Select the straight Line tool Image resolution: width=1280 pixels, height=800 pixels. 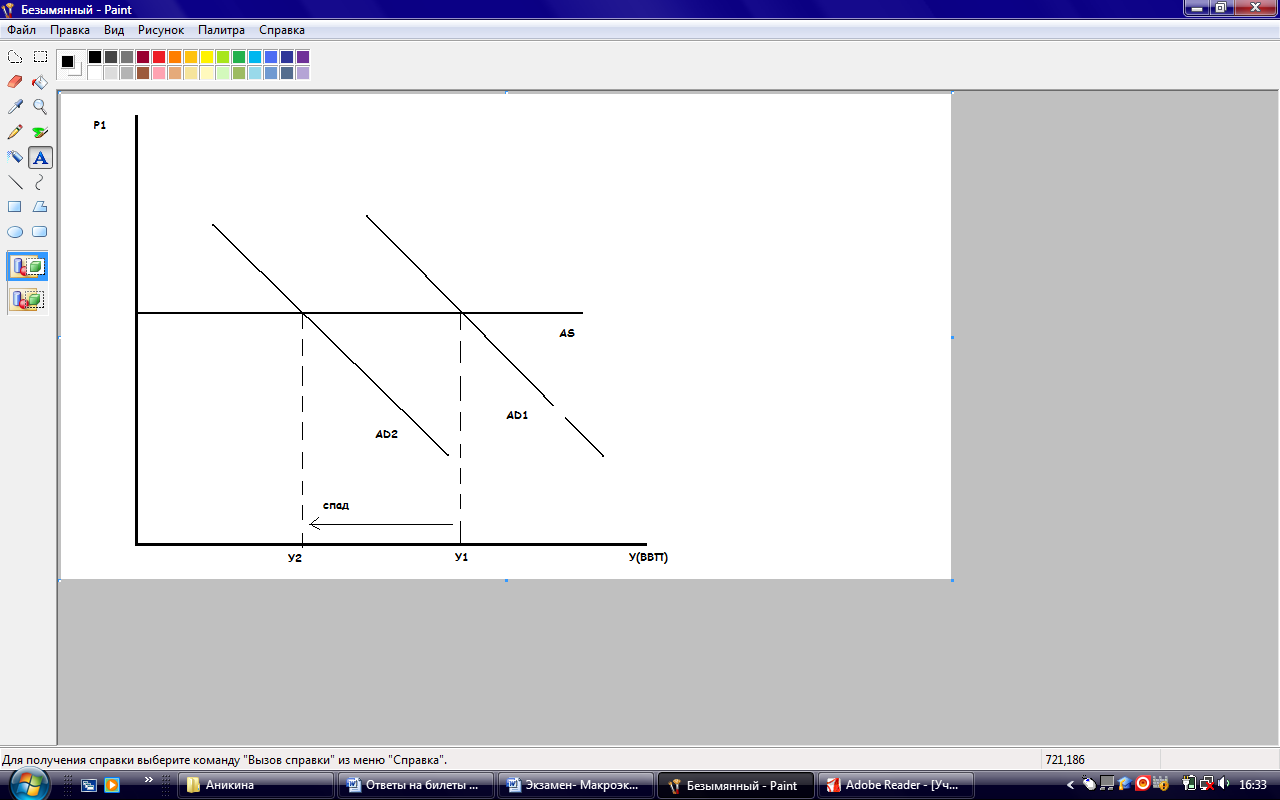[15, 182]
